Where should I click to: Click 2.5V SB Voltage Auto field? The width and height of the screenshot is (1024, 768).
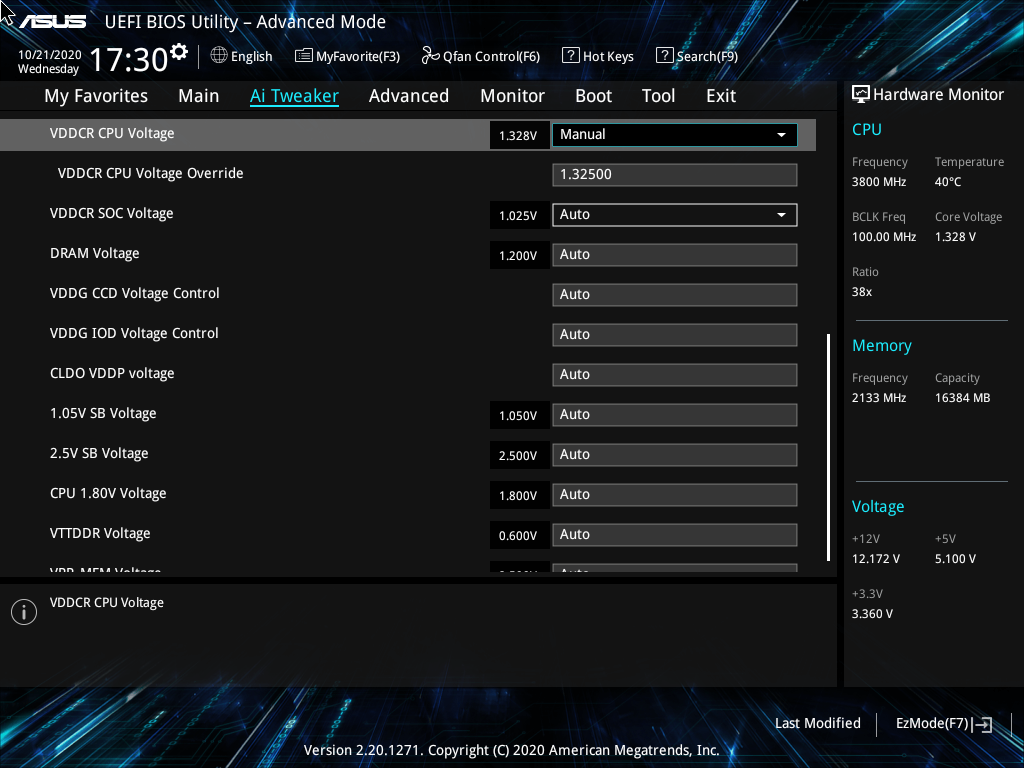(674, 455)
